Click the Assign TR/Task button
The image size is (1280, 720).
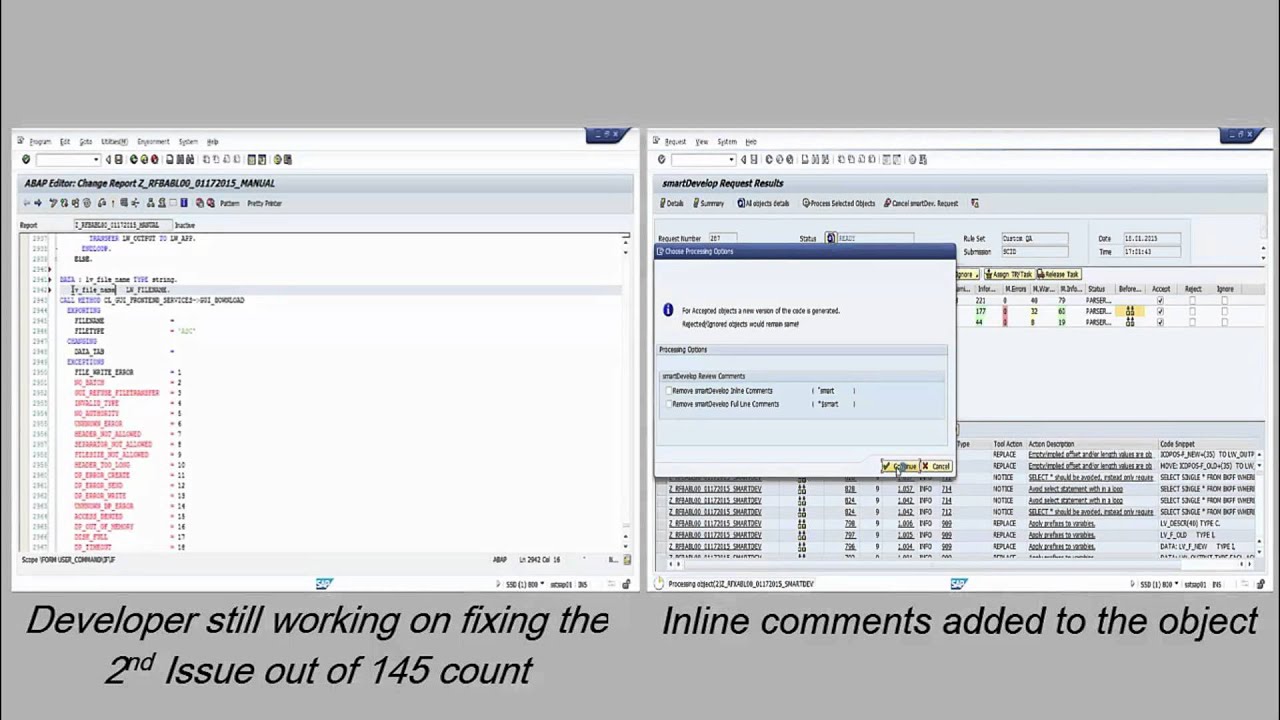(x=1008, y=275)
